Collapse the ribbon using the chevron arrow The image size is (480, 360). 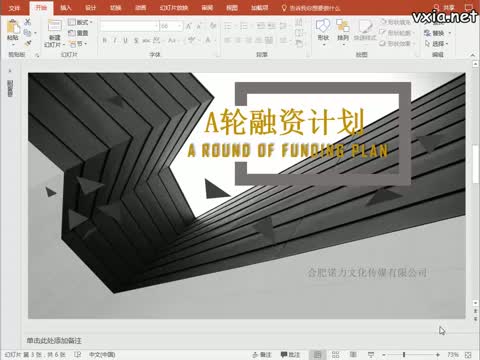tap(472, 55)
